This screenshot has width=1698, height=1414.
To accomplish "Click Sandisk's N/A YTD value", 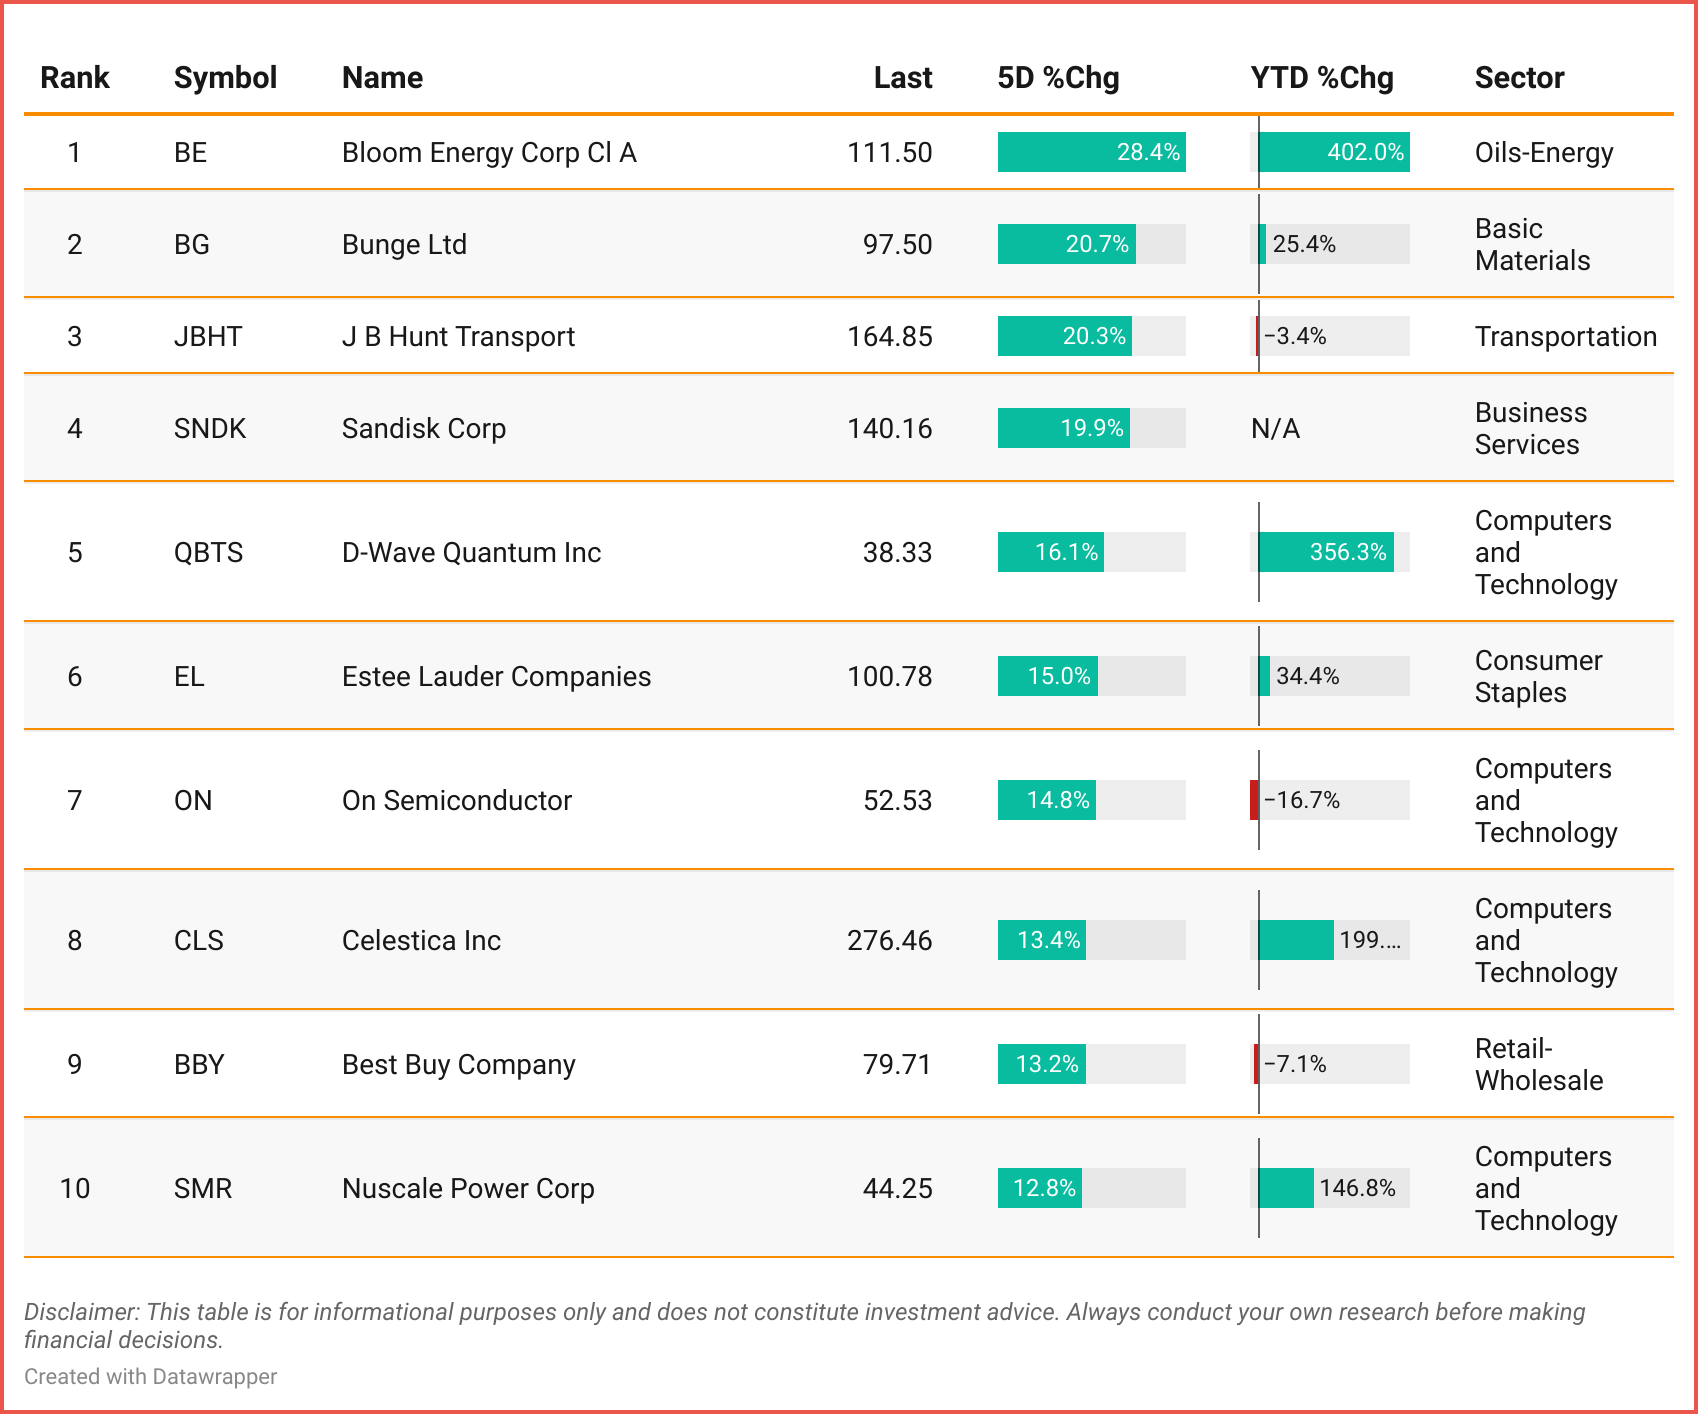I will [1275, 428].
